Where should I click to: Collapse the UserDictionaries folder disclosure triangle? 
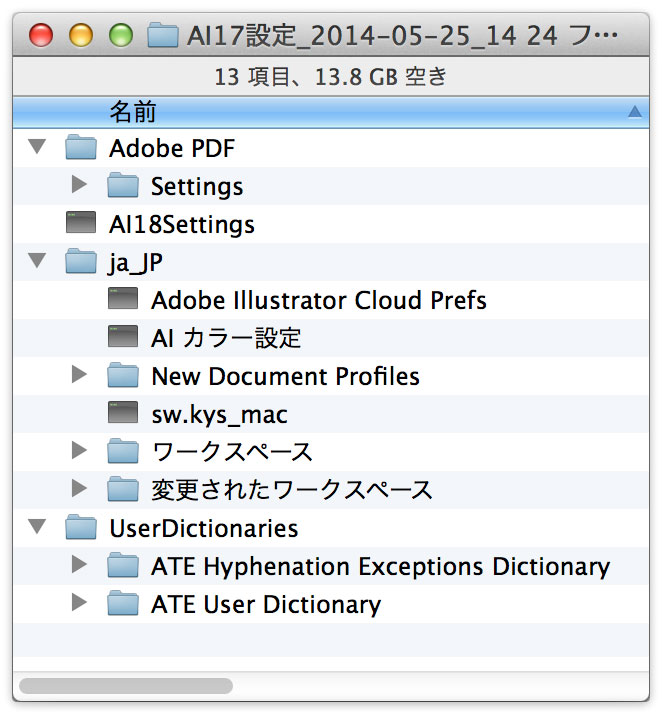pyautogui.click(x=37, y=527)
